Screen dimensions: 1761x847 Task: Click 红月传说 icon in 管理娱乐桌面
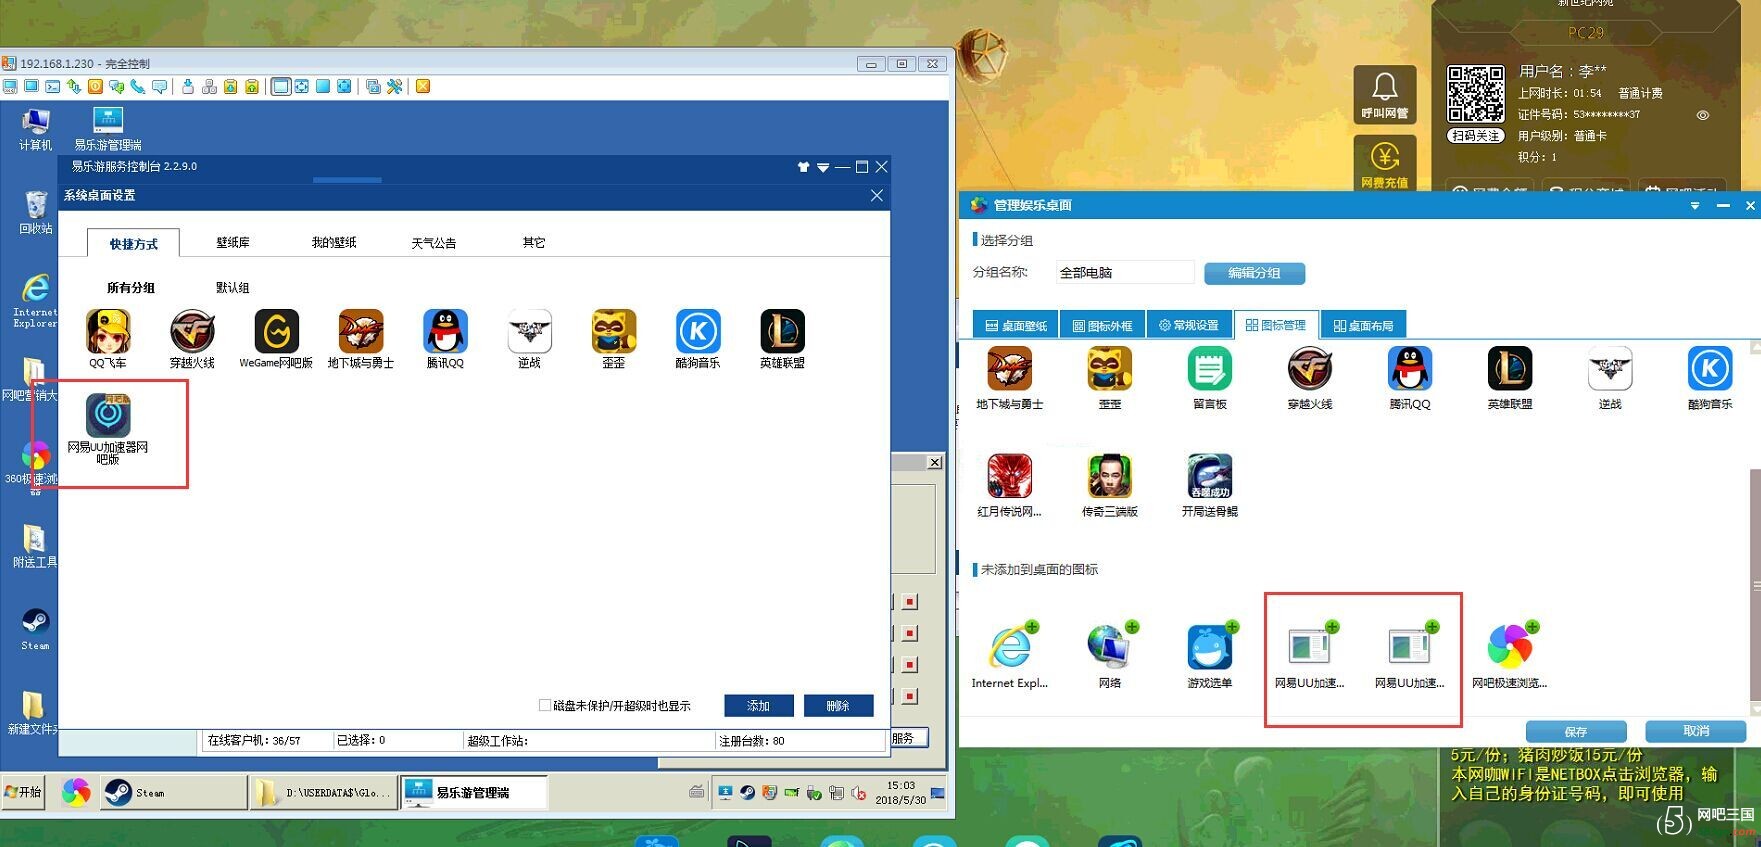pos(1010,476)
